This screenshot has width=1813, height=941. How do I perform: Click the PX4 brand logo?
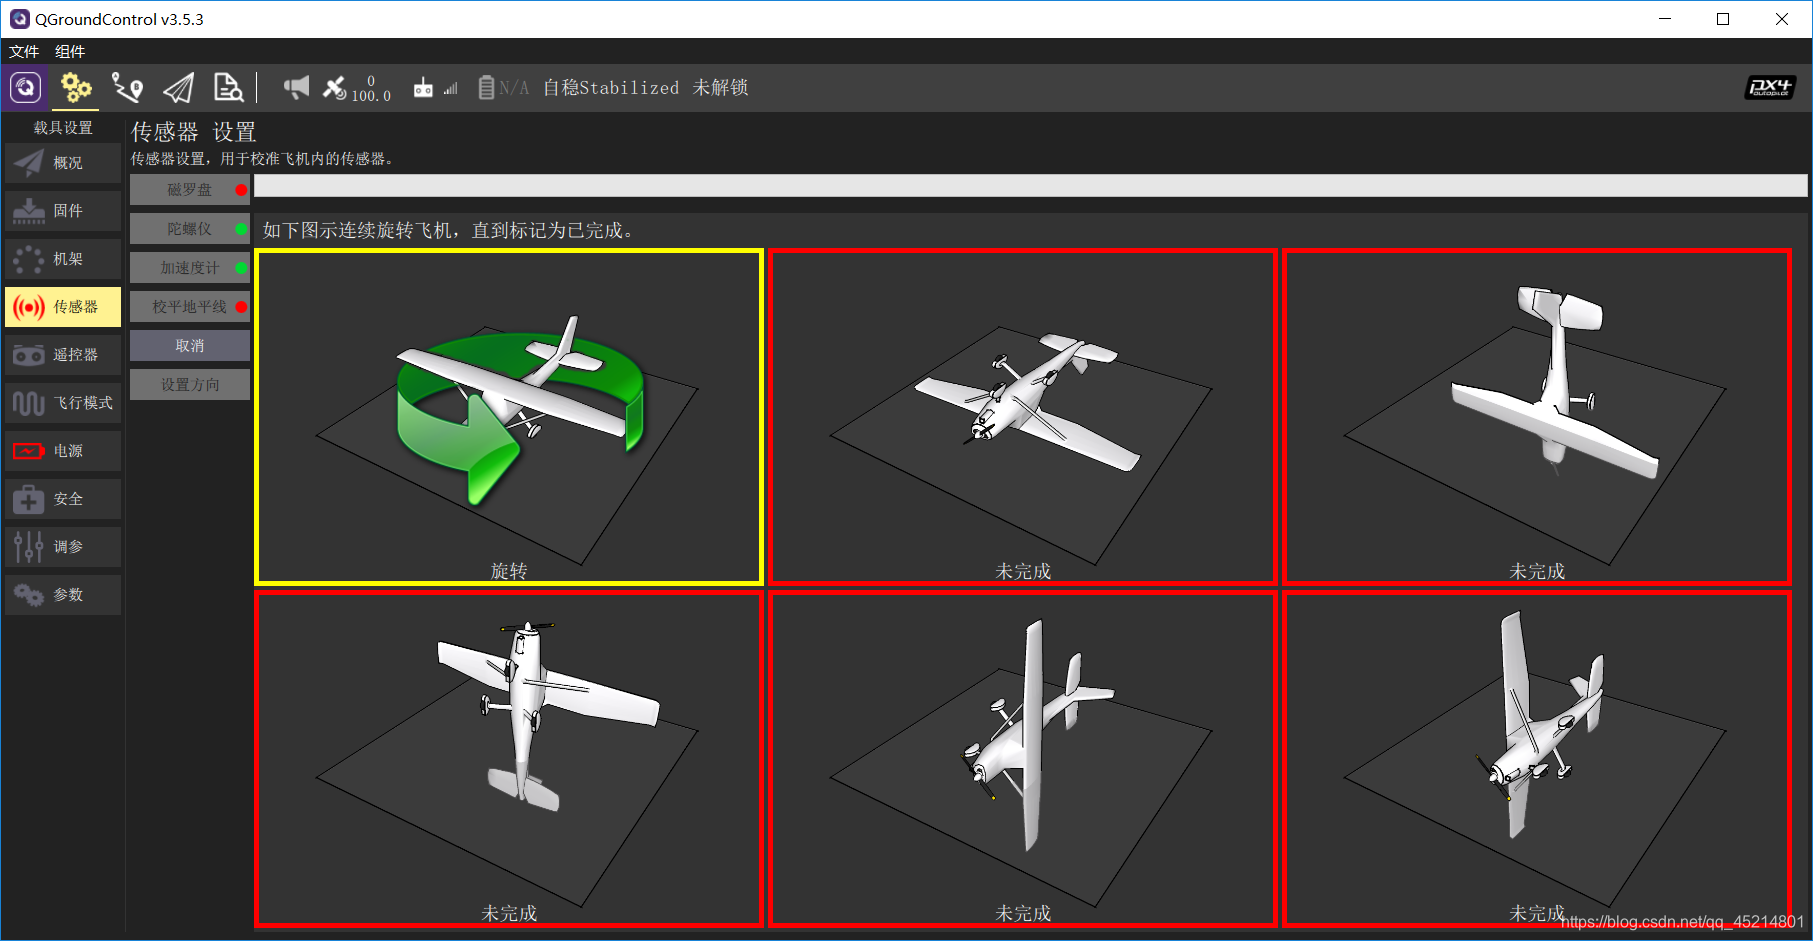pyautogui.click(x=1770, y=88)
